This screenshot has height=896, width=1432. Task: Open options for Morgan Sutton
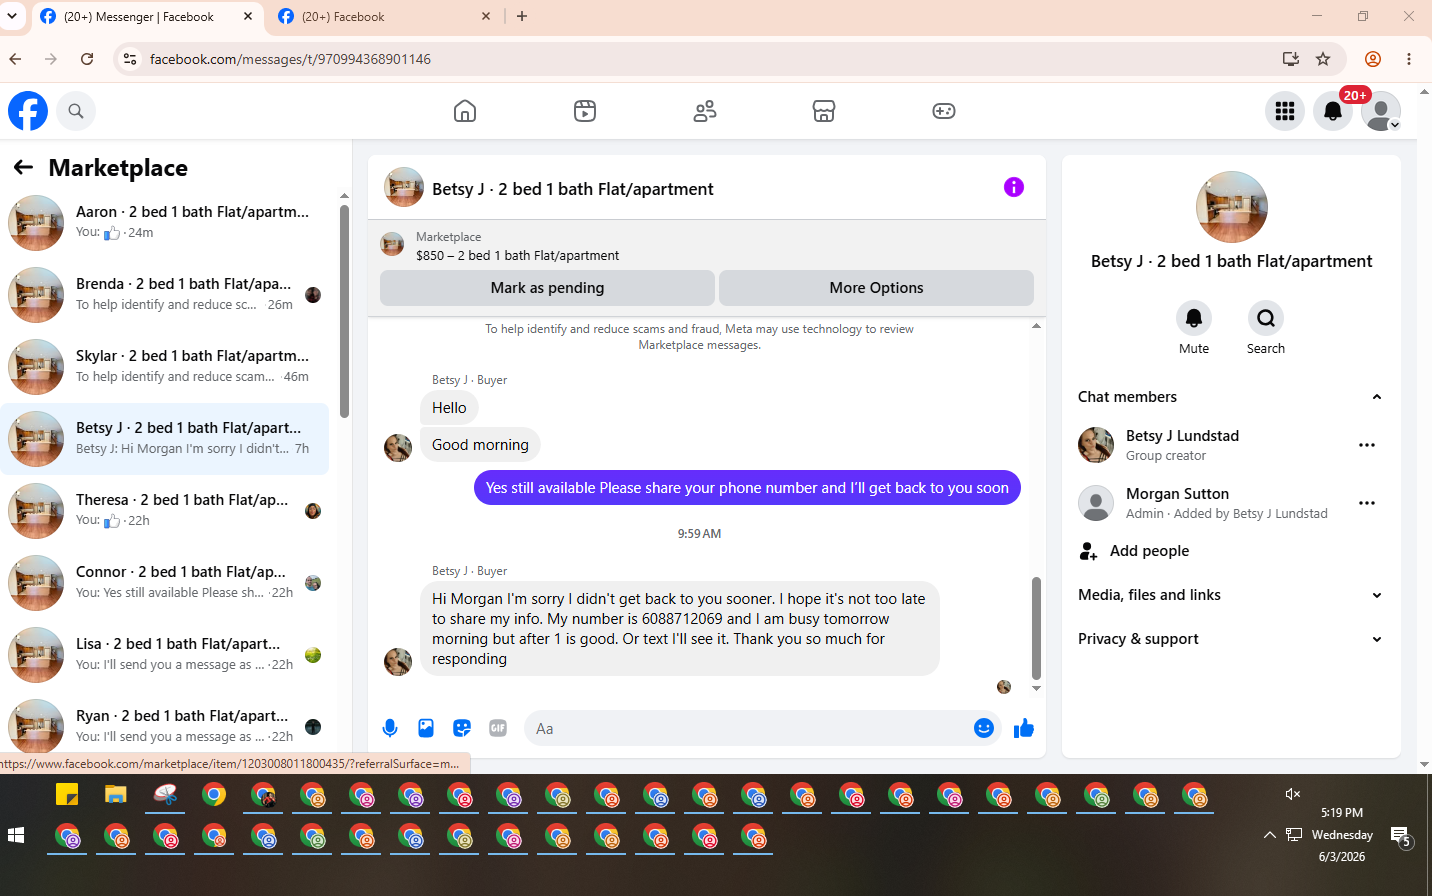(1367, 503)
